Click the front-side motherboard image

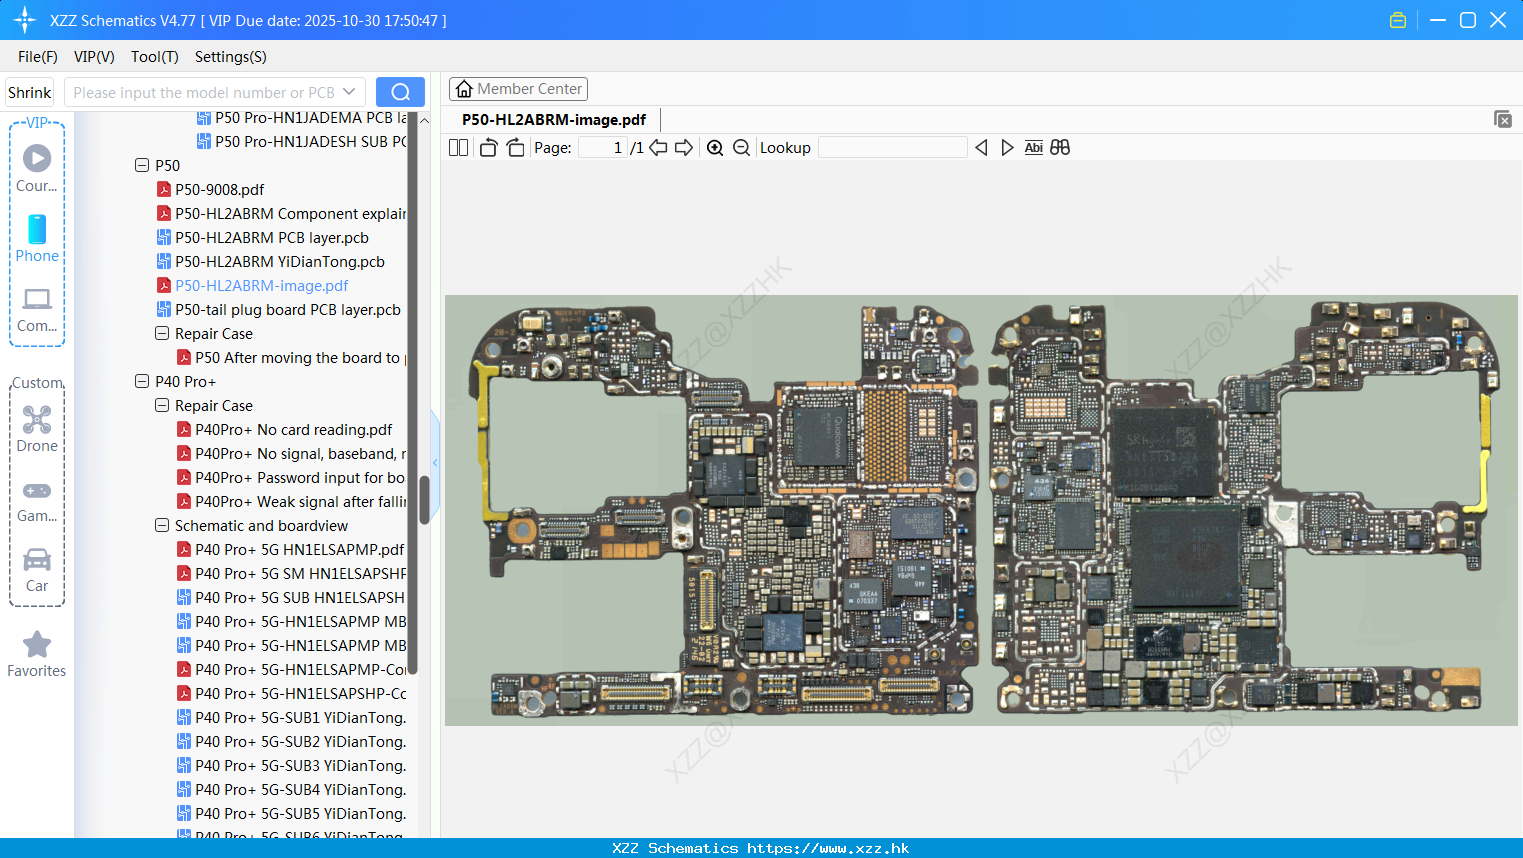coord(723,510)
